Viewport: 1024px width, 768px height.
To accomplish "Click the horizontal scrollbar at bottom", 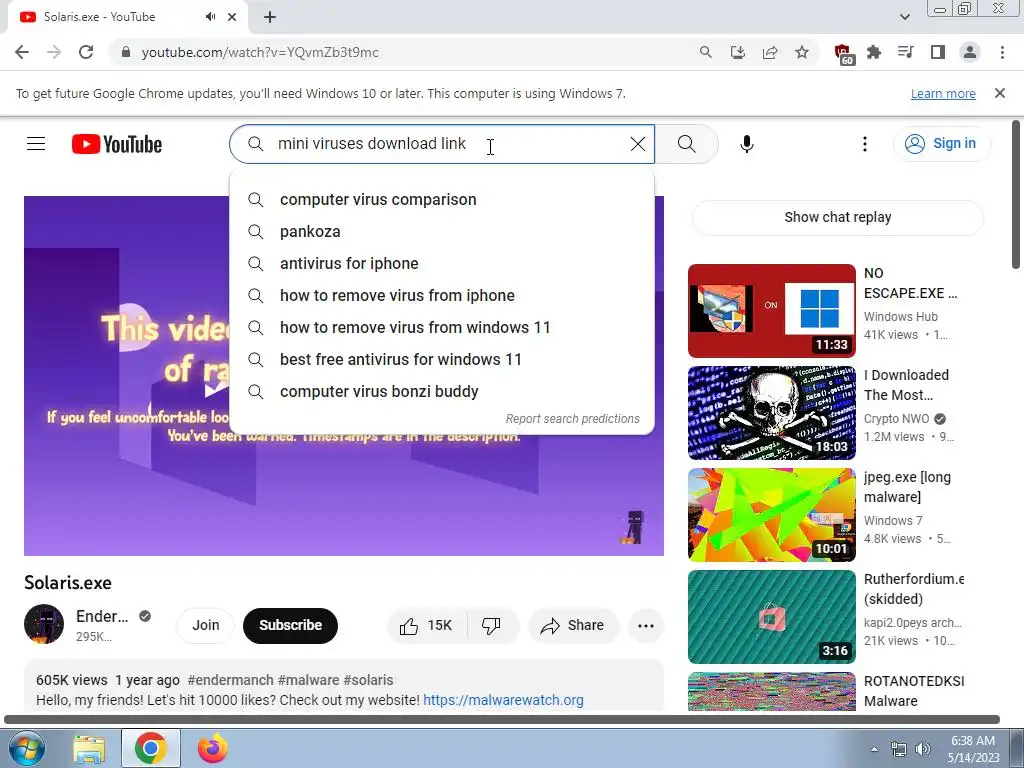I will [502, 720].
